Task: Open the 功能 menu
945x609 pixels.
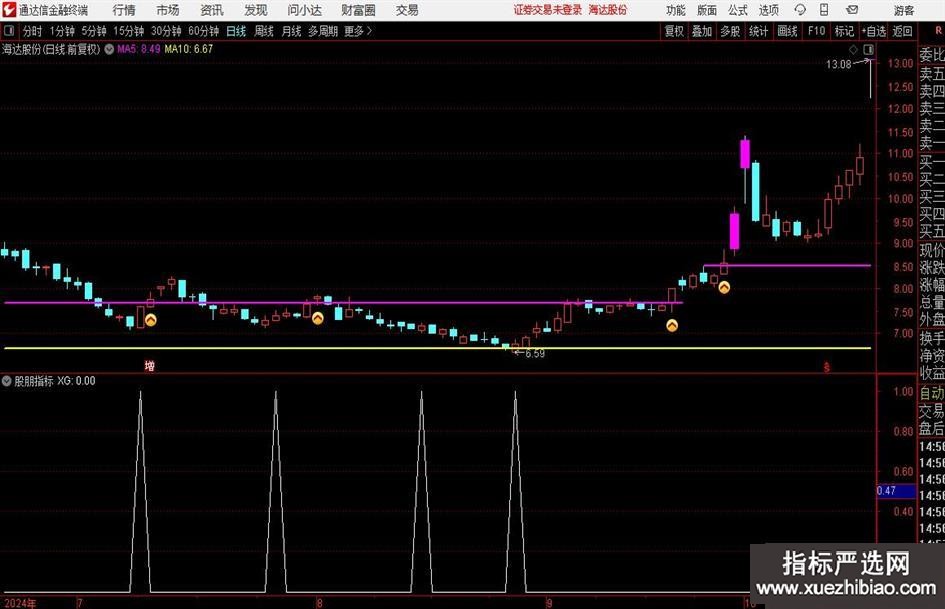Action: tap(676, 10)
